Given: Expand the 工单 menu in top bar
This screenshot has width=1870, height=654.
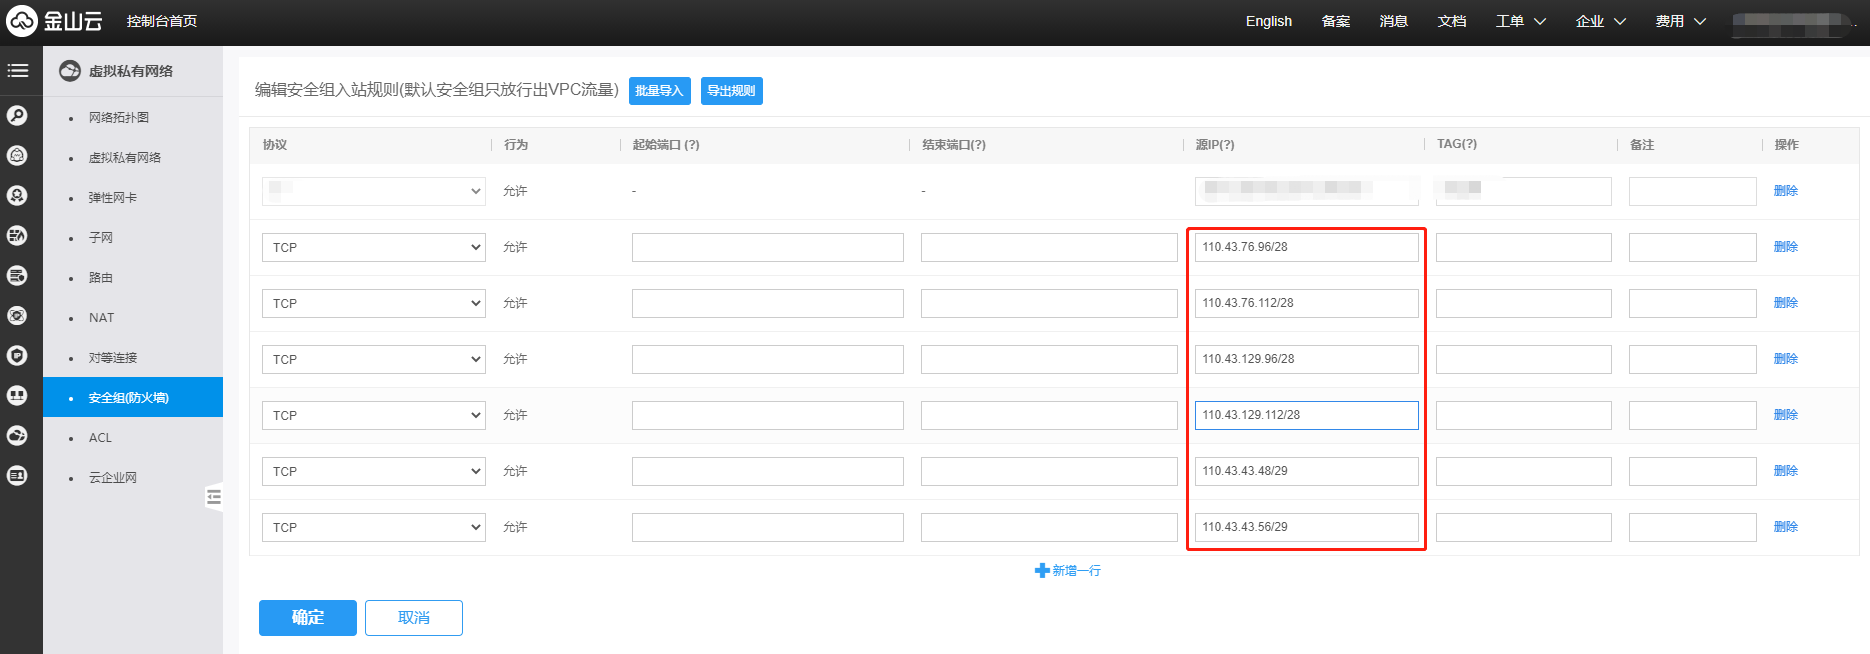Looking at the screenshot, I should pos(1520,21).
